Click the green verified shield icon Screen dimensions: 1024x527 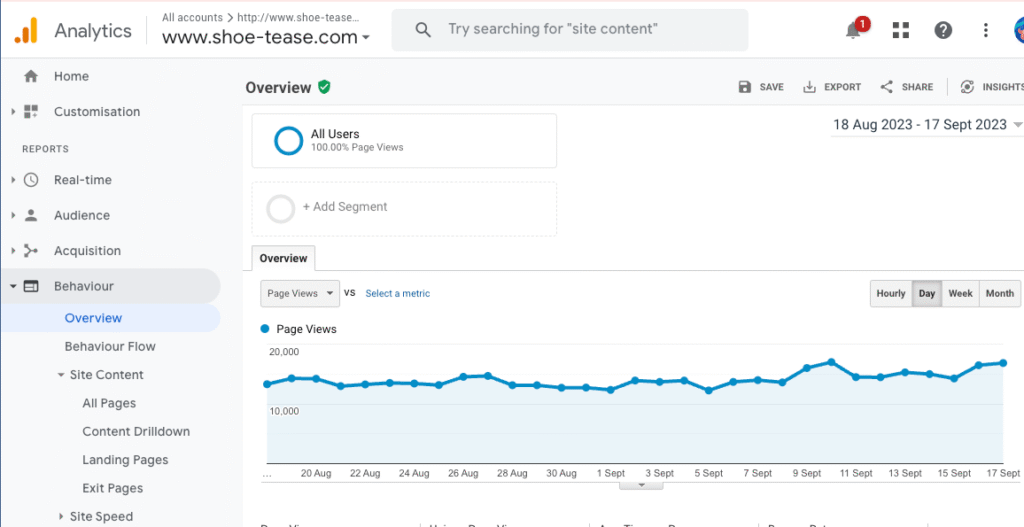click(324, 87)
